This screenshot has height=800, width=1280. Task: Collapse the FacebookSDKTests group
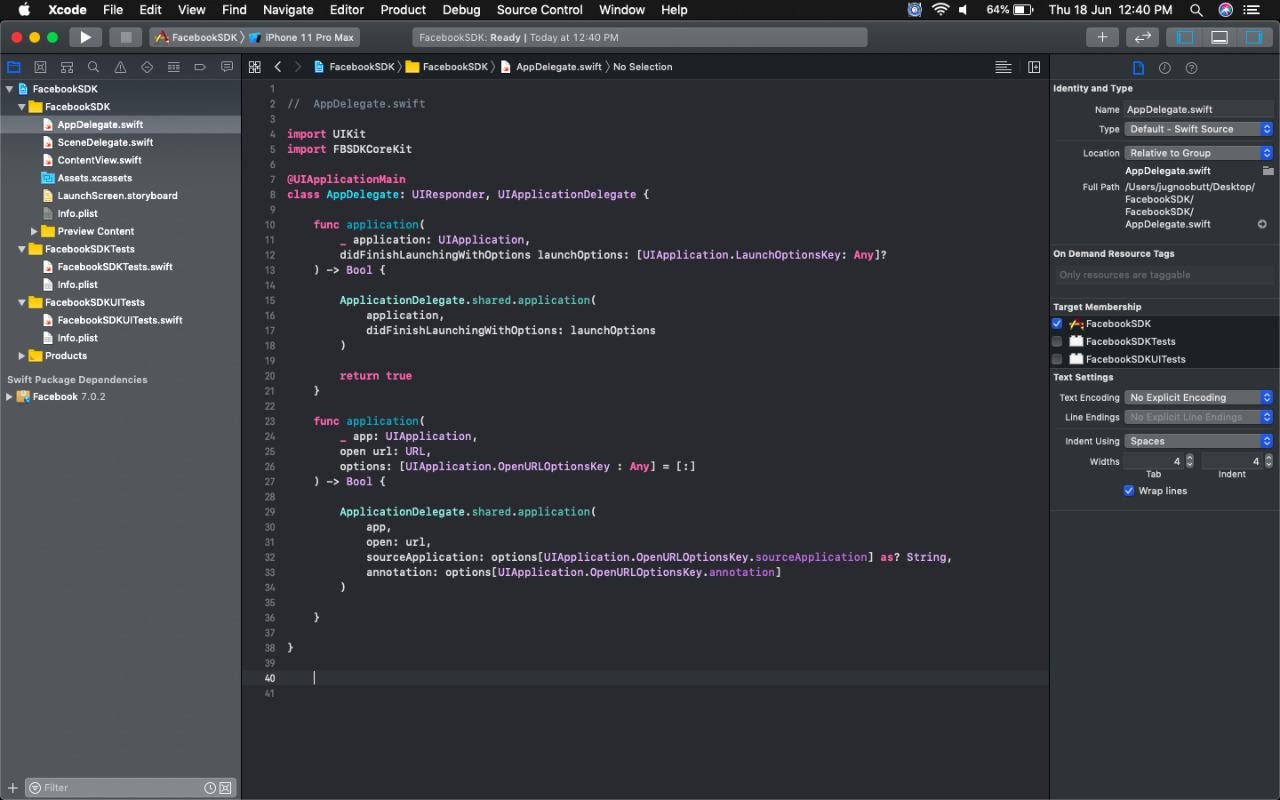pyautogui.click(x=23, y=249)
